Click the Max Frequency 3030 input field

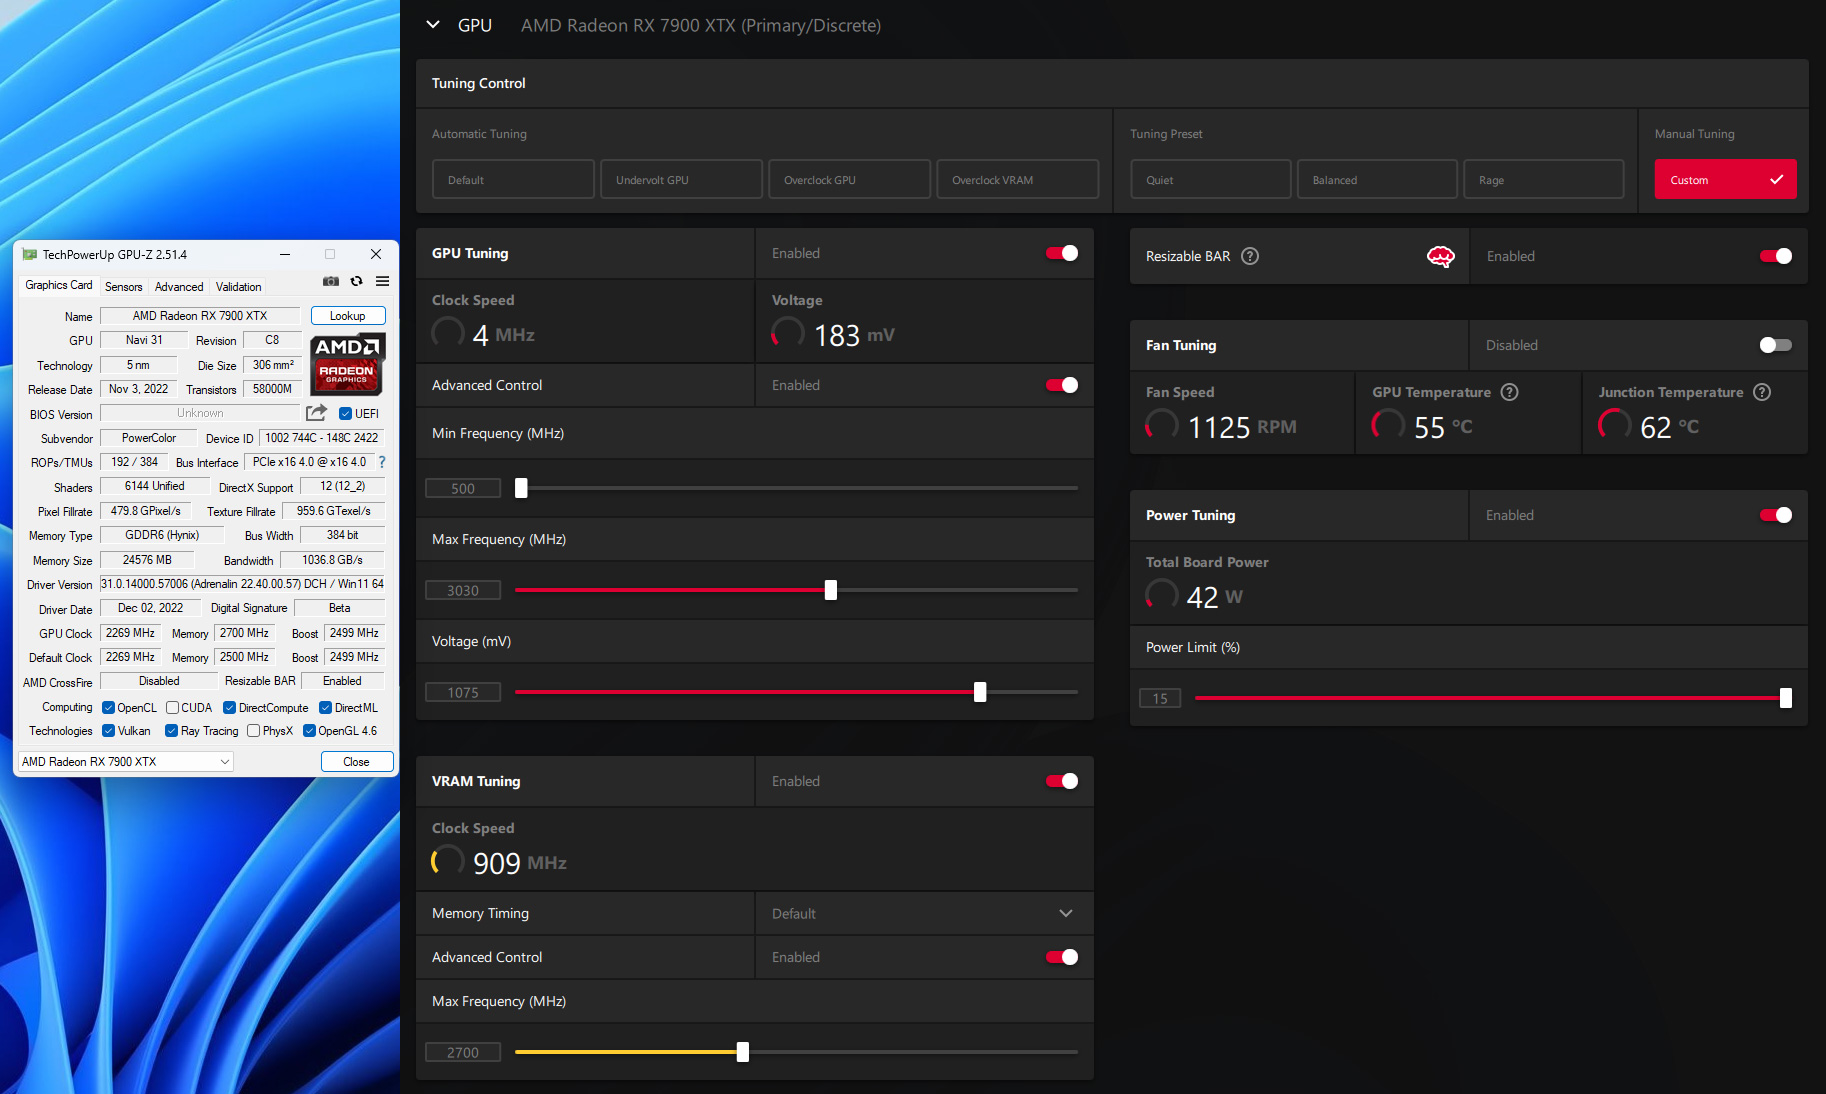pos(463,590)
